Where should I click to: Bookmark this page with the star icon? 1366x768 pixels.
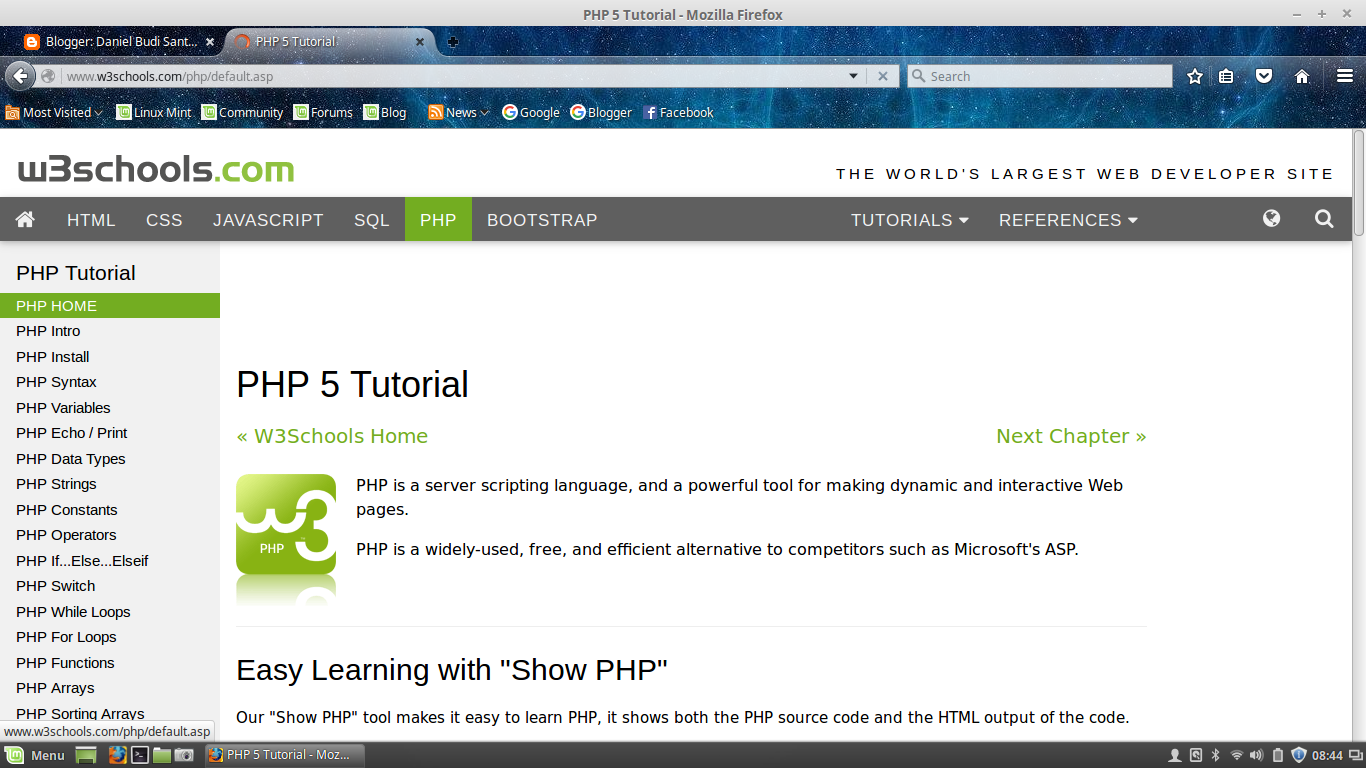point(1194,75)
